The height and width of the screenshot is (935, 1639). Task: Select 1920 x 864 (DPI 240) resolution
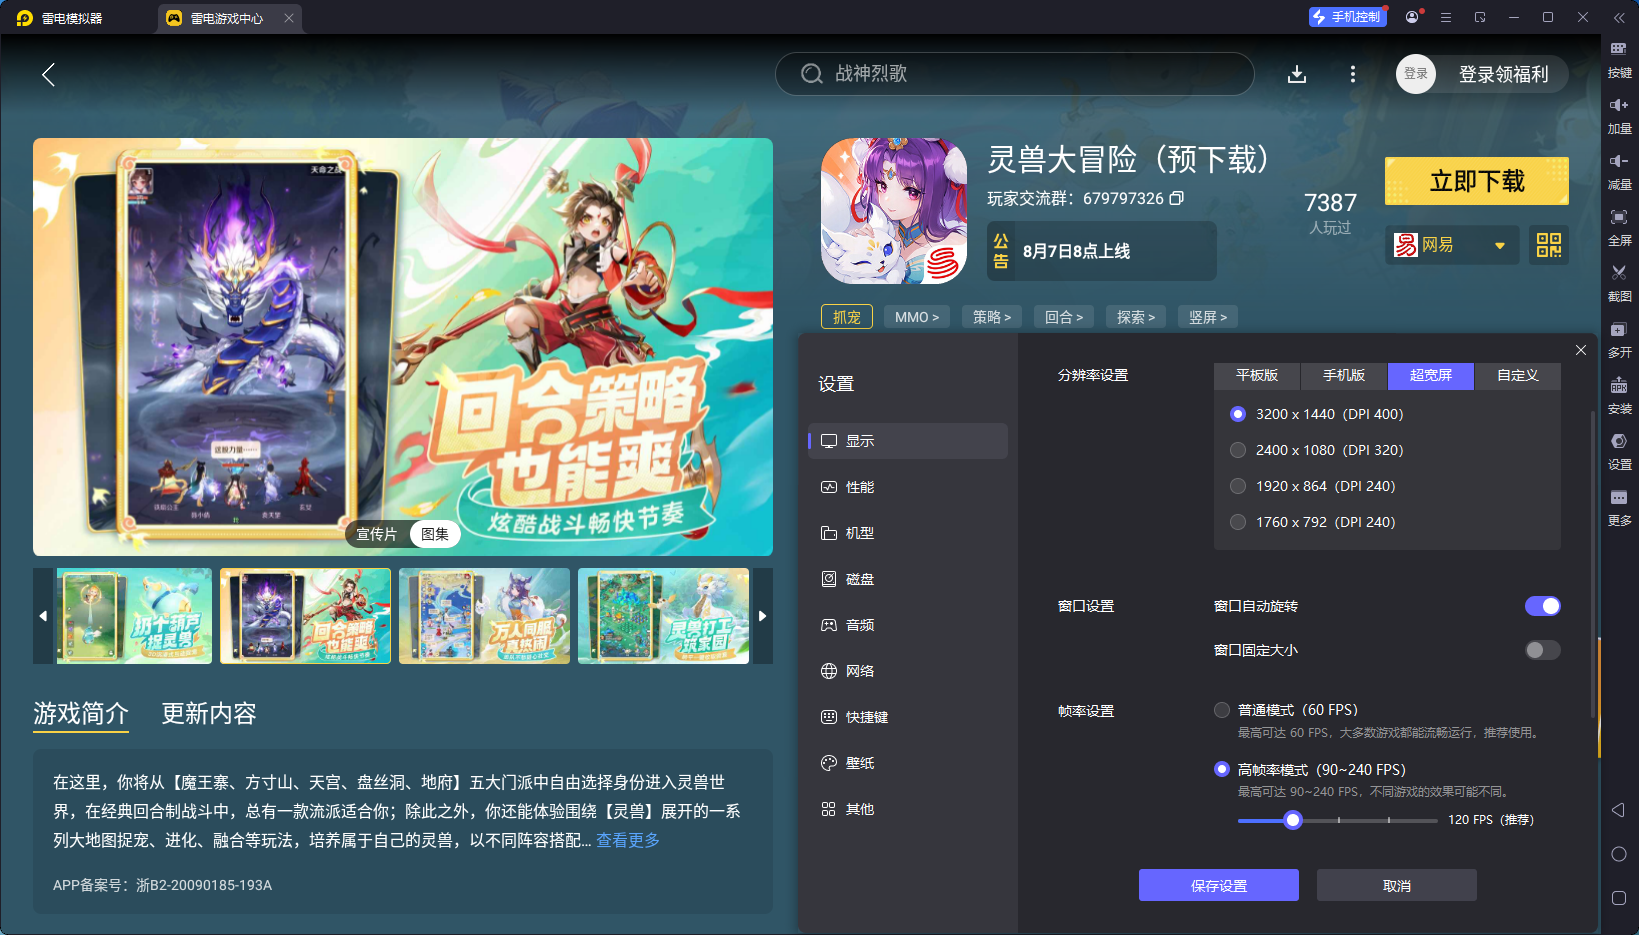coord(1238,486)
